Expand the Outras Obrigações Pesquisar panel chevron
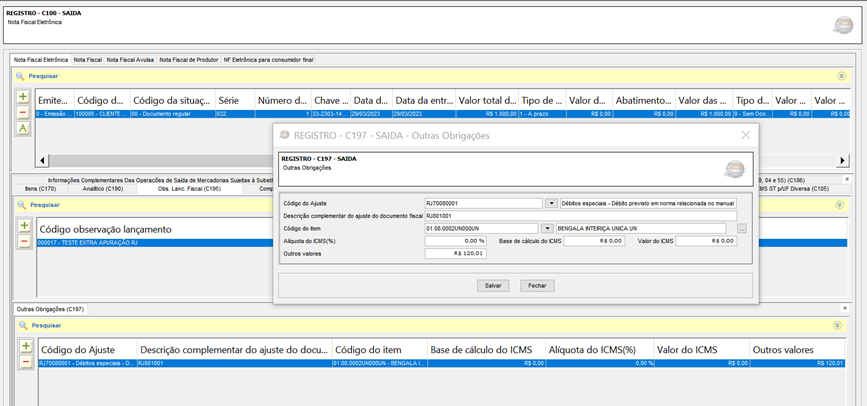Viewport: 867px width, 406px height. (x=837, y=325)
